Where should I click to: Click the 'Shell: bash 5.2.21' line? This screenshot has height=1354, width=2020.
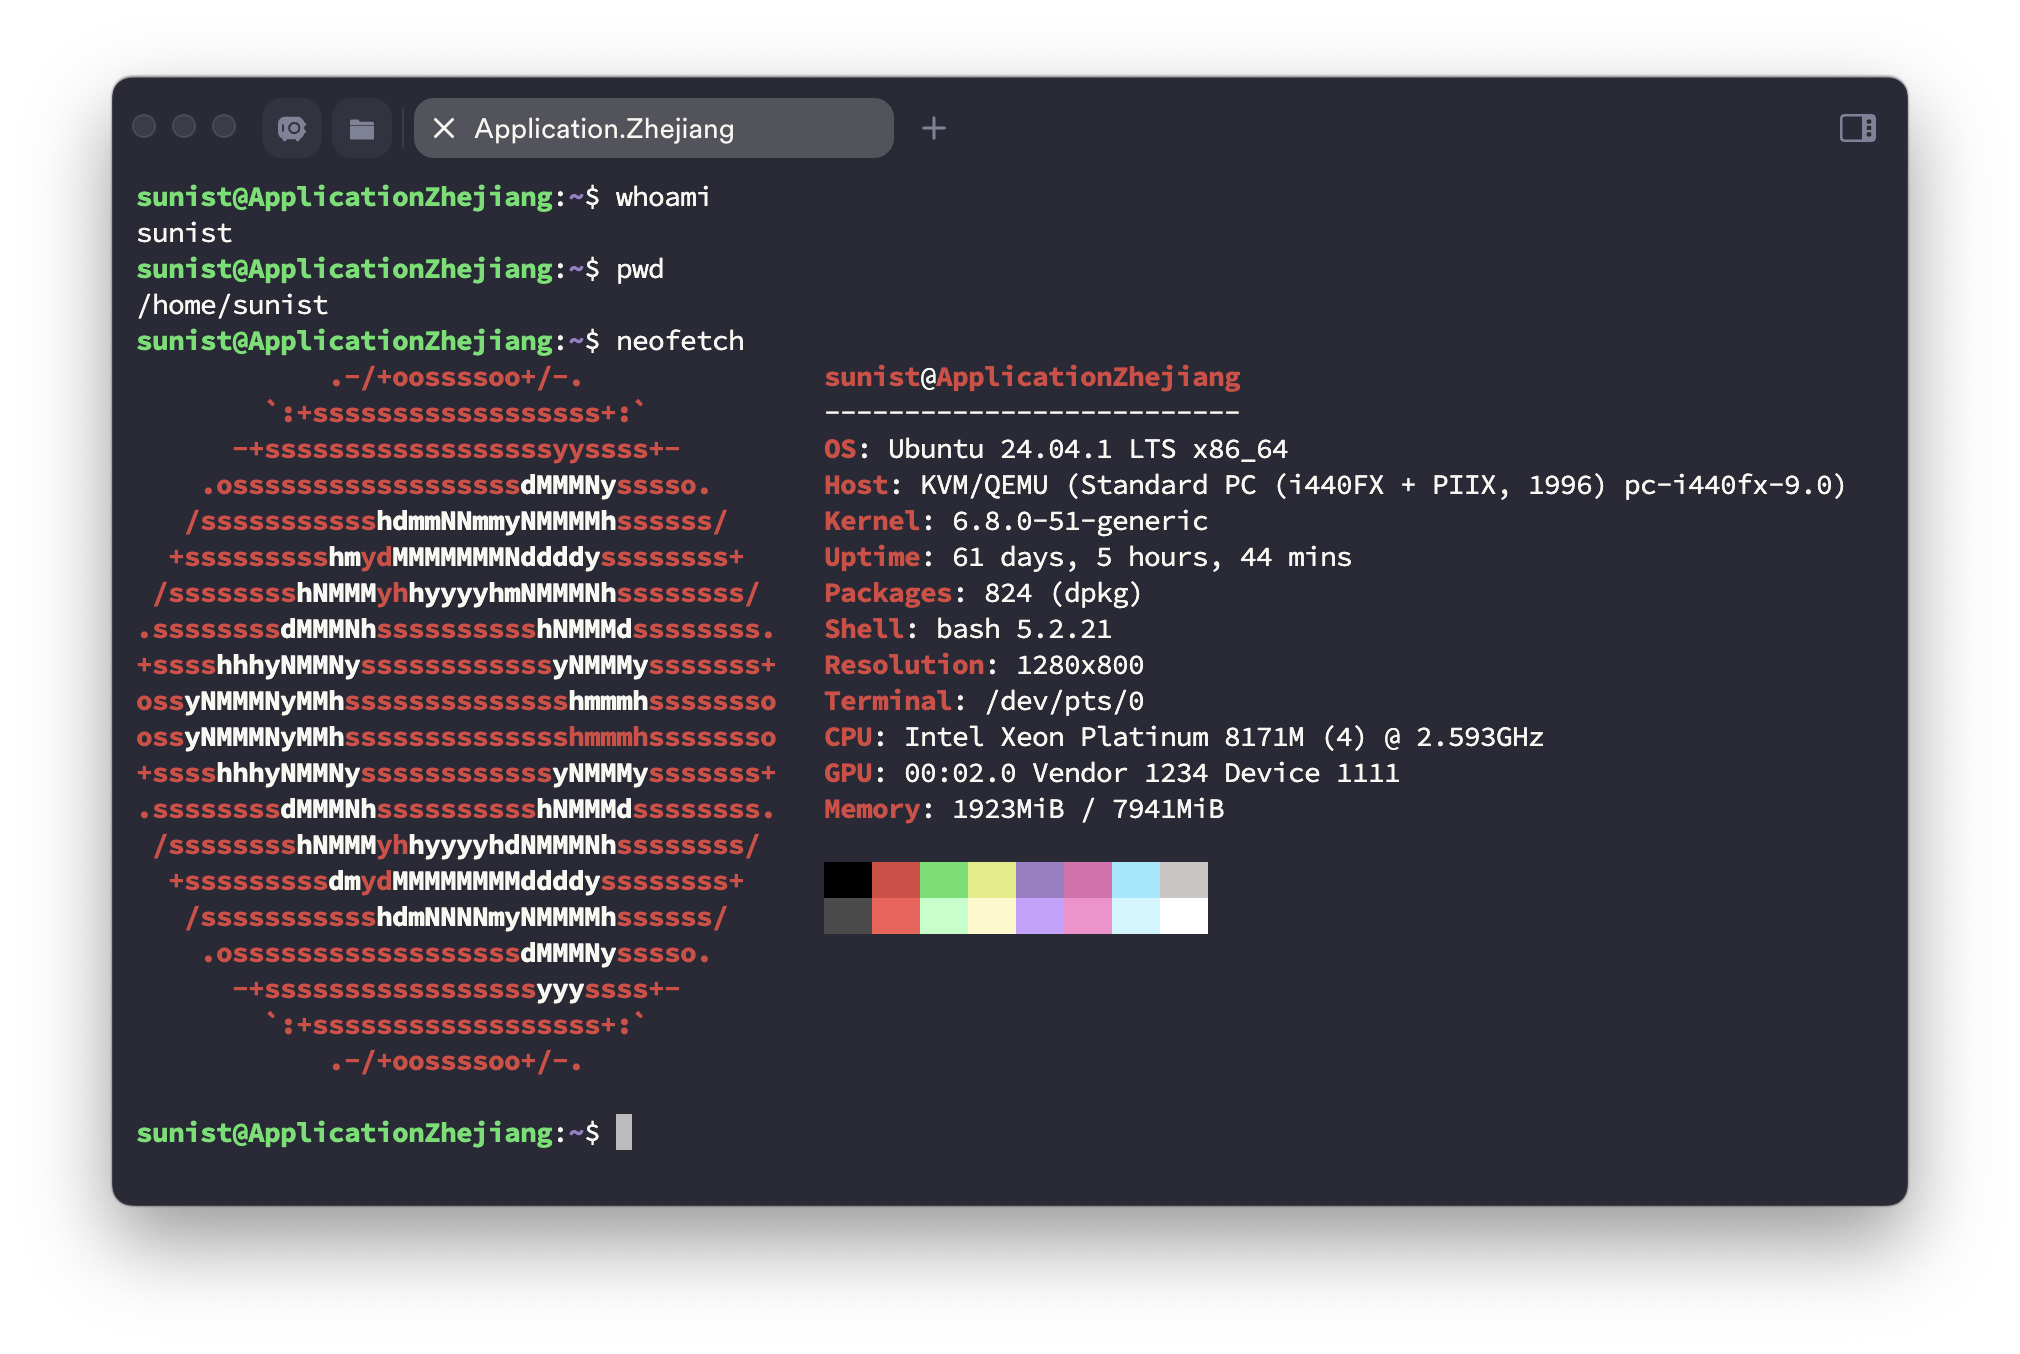pos(968,629)
